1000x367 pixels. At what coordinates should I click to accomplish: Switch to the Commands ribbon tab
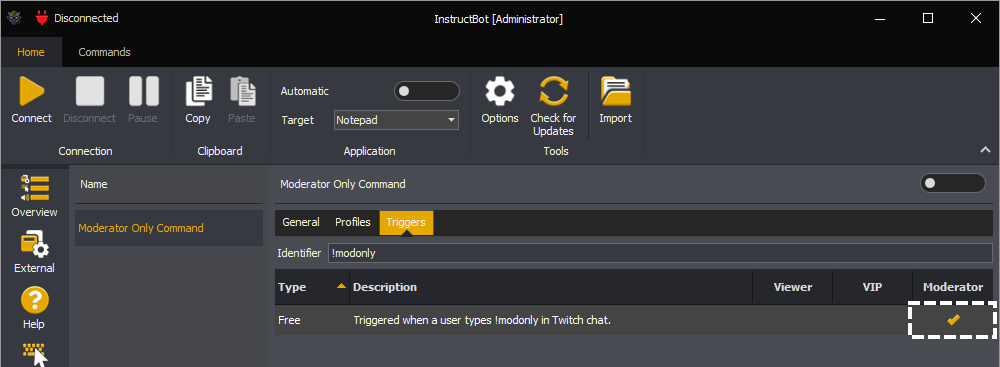(105, 52)
